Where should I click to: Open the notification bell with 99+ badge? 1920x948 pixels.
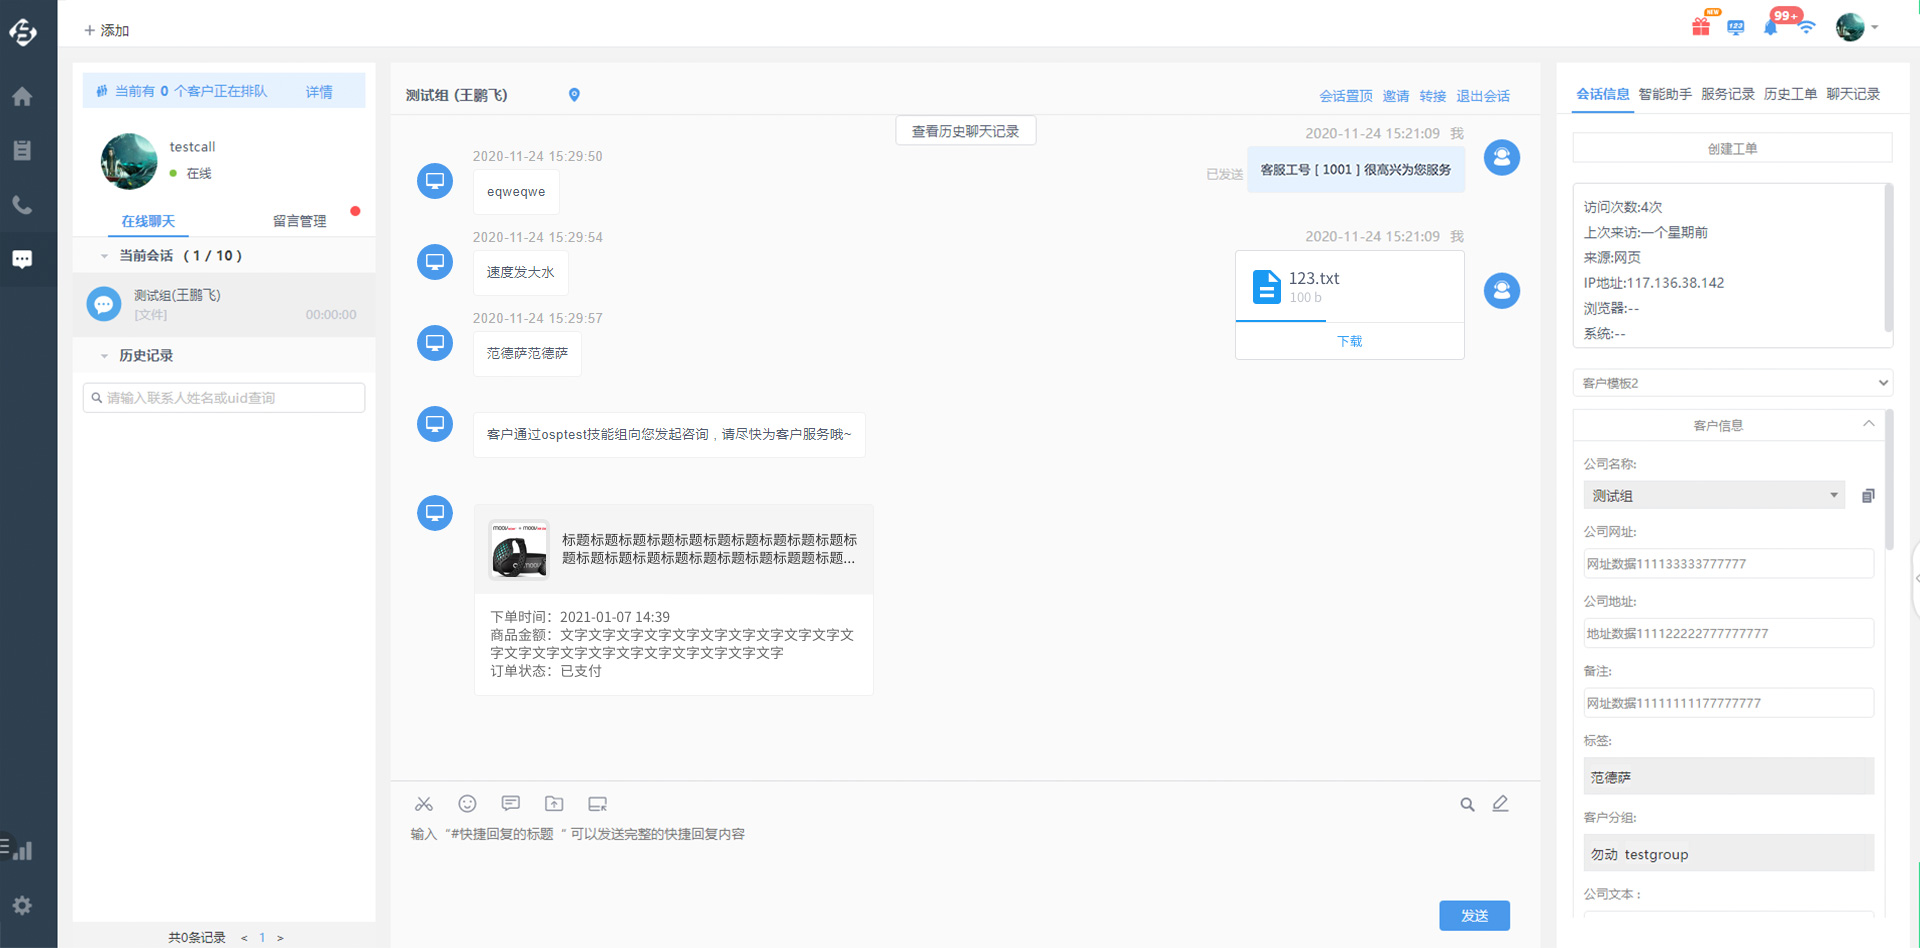[x=1772, y=26]
